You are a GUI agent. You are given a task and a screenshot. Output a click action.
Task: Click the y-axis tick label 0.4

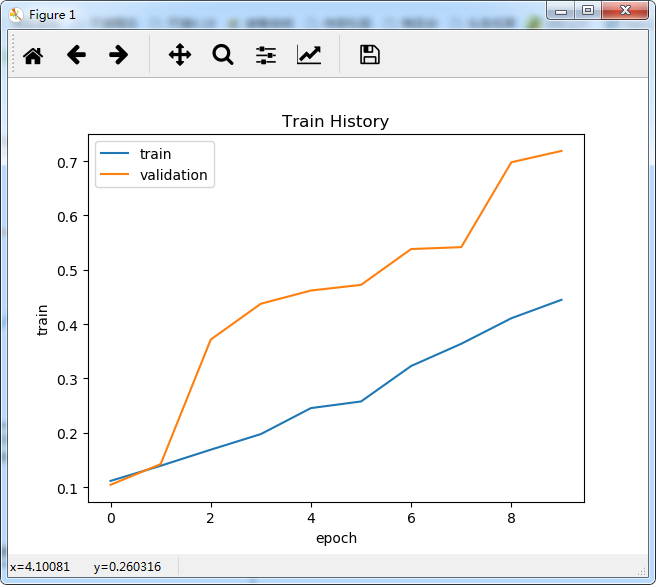click(67, 326)
